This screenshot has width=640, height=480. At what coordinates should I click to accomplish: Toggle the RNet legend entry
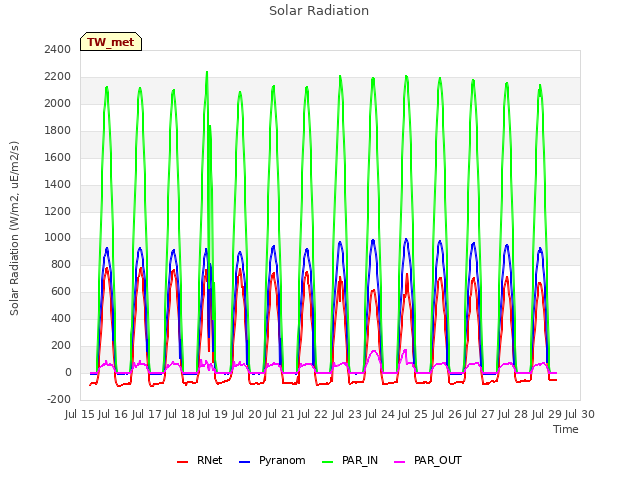click(x=200, y=460)
